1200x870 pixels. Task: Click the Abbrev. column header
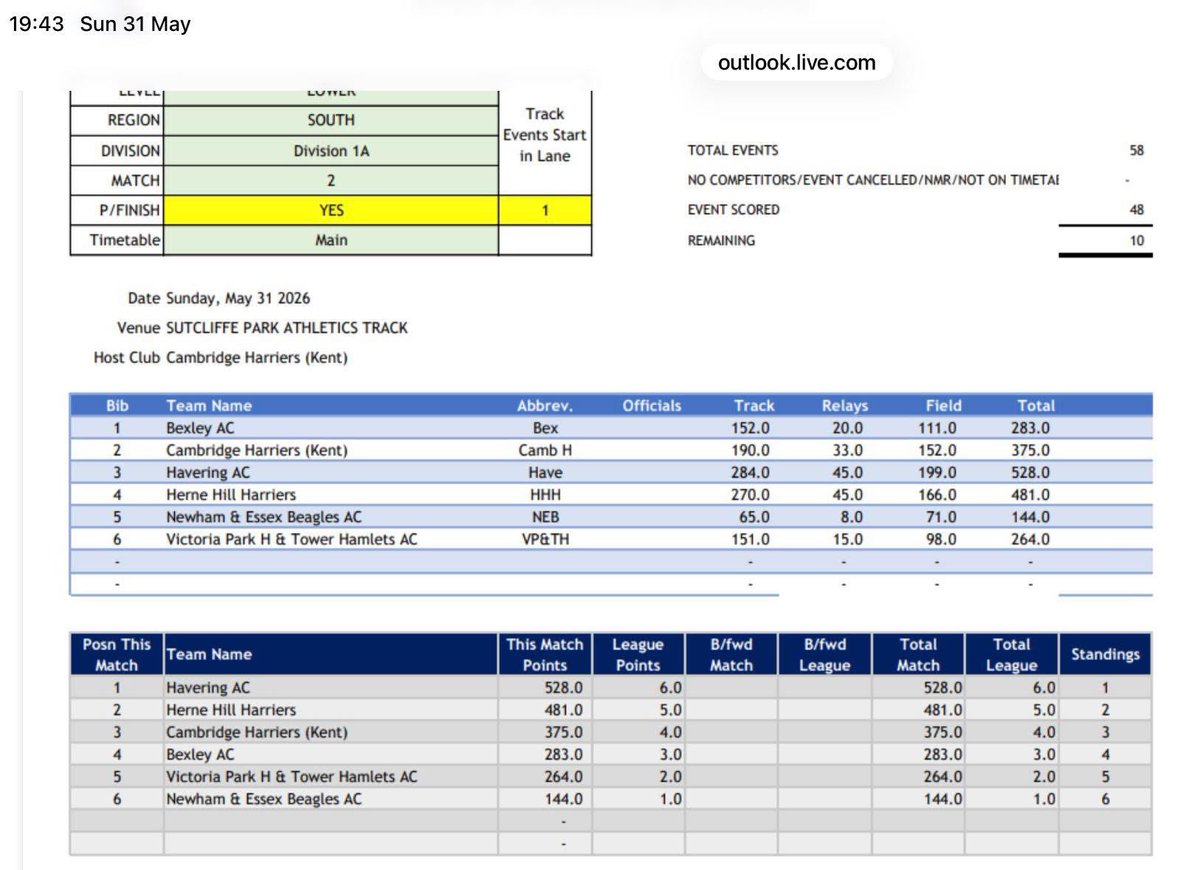545,405
